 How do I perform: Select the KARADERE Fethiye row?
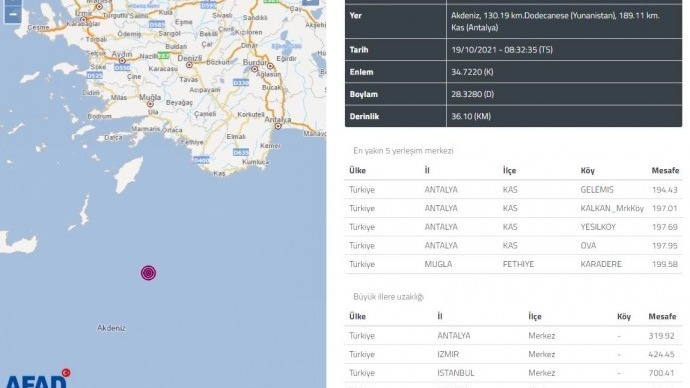coord(514,264)
